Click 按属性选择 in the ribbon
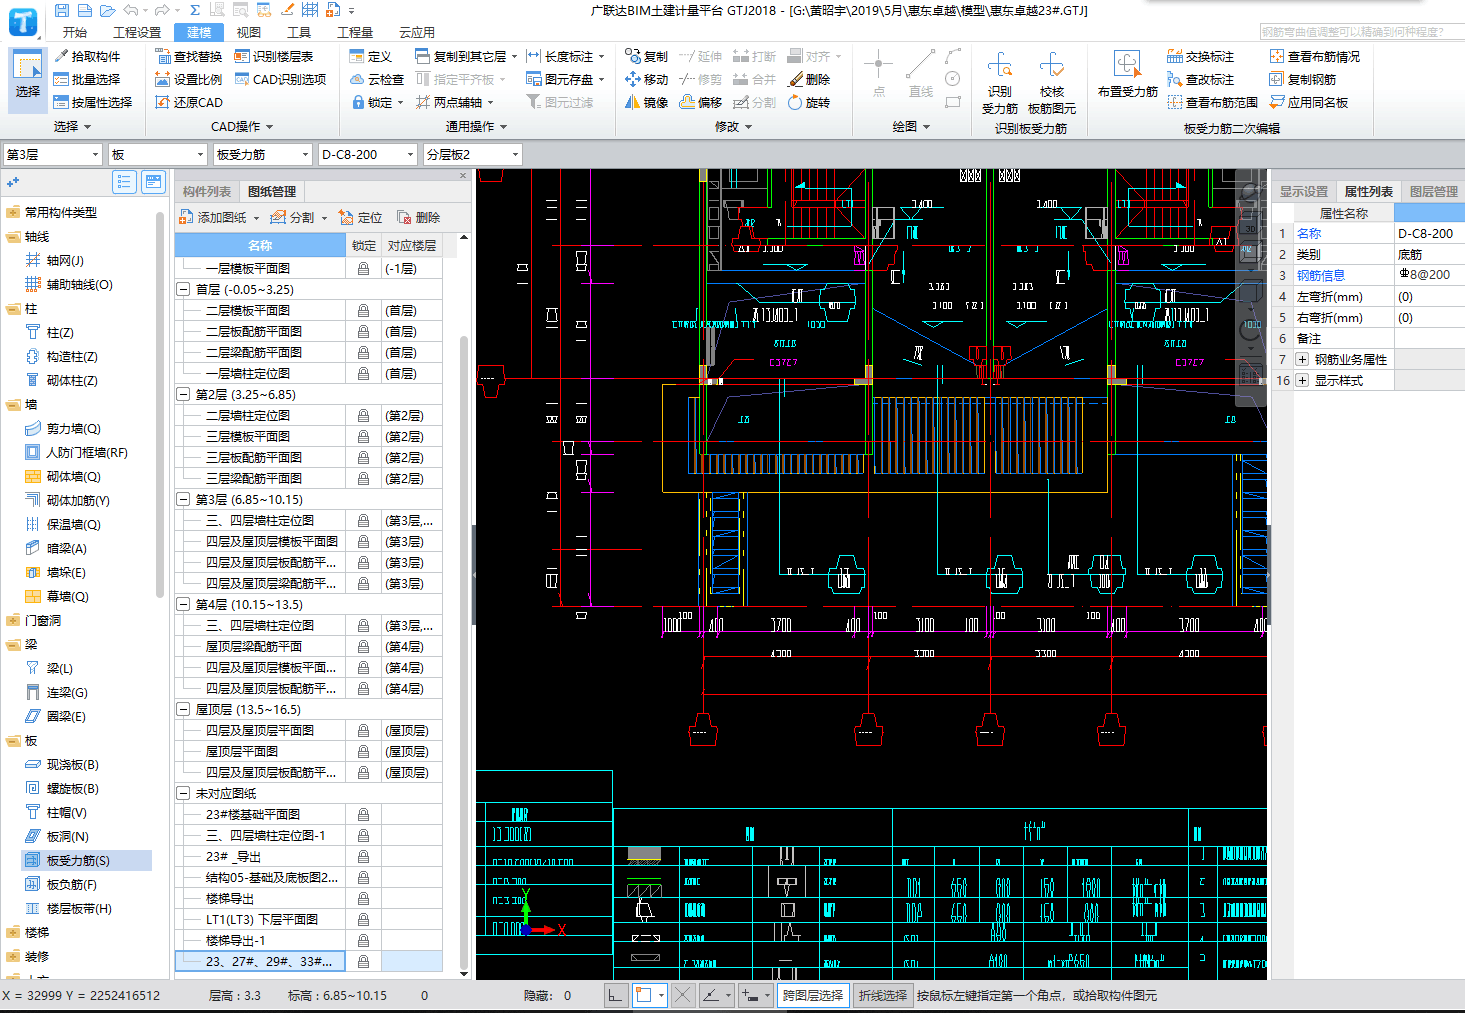The width and height of the screenshot is (1465, 1013). pos(93,102)
